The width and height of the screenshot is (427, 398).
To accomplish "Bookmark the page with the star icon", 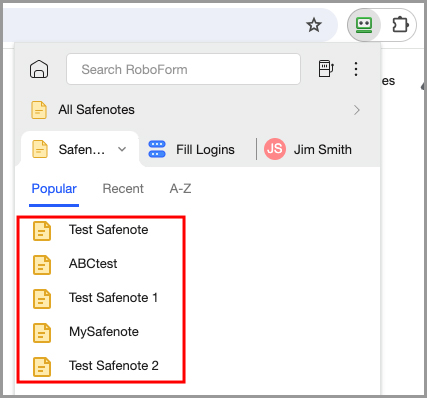I will [x=314, y=25].
